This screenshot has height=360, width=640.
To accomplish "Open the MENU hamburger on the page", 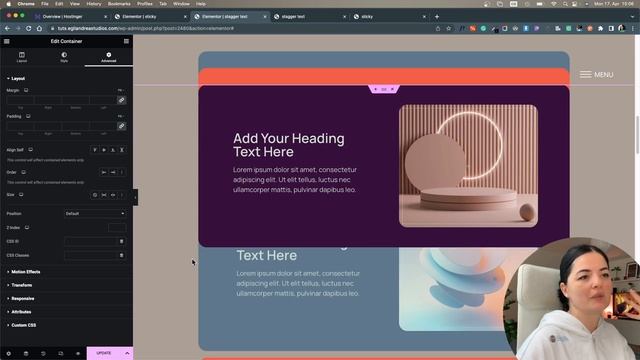I will pos(596,75).
